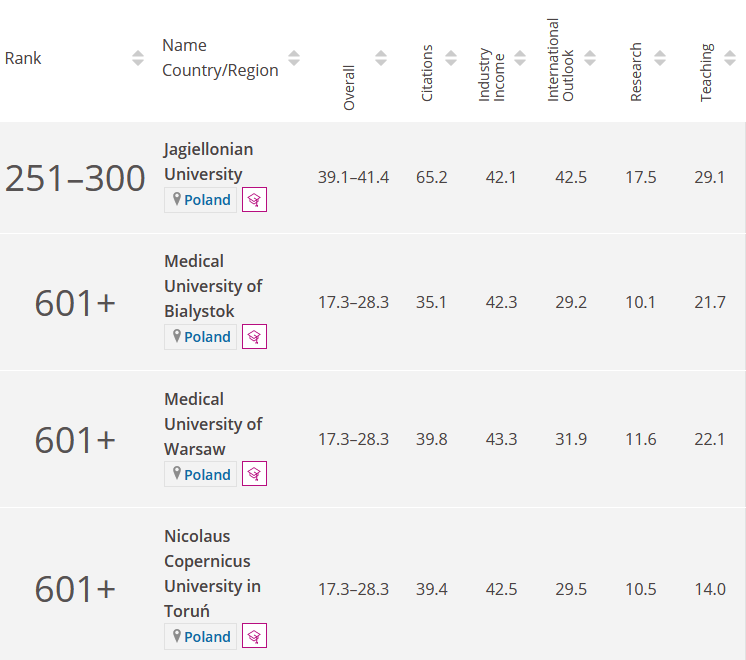The height and width of the screenshot is (660, 746).
Task: Click graduation cap icon for Medical University of Warsaw
Action: coord(255,475)
